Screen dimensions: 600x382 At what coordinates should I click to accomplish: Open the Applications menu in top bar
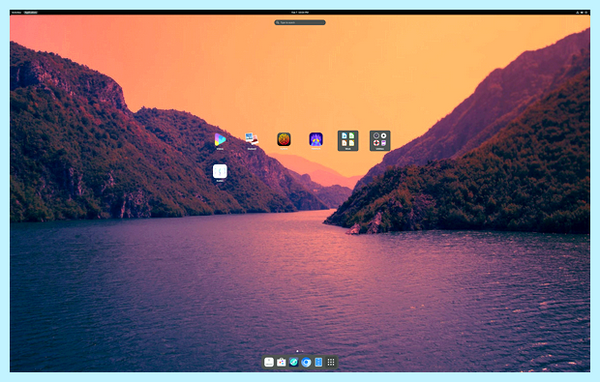pos(31,12)
